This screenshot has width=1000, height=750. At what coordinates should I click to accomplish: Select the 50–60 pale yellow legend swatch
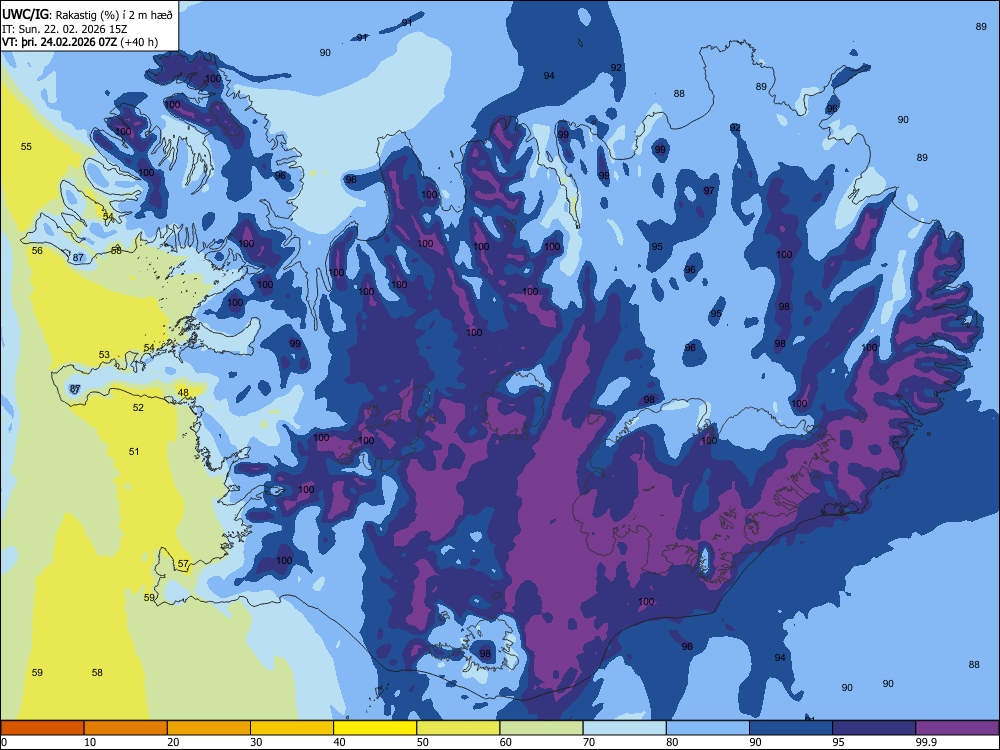point(459,728)
